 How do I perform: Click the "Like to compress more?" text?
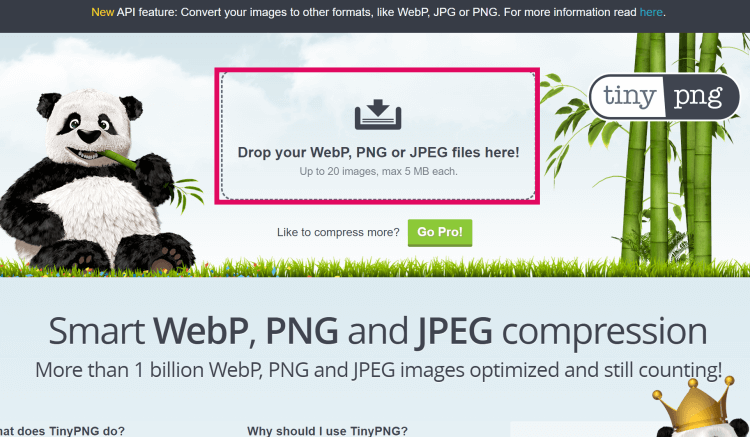pyautogui.click(x=338, y=232)
